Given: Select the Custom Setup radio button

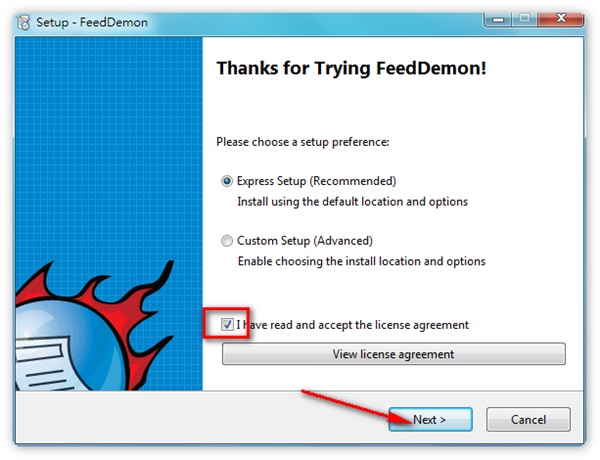Looking at the screenshot, I should click(227, 241).
